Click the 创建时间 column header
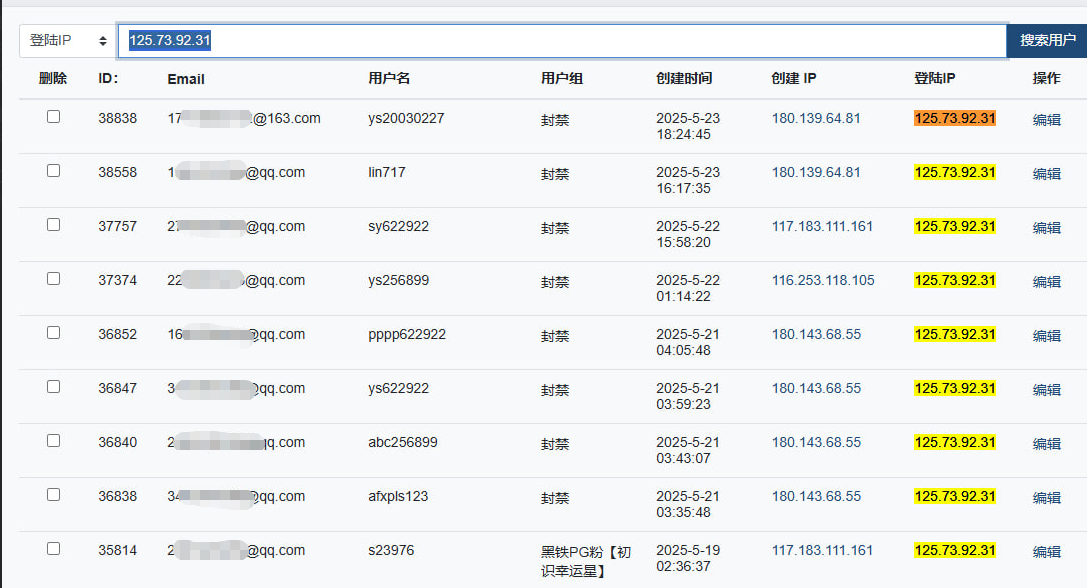The height and width of the screenshot is (588, 1087). [x=684, y=78]
